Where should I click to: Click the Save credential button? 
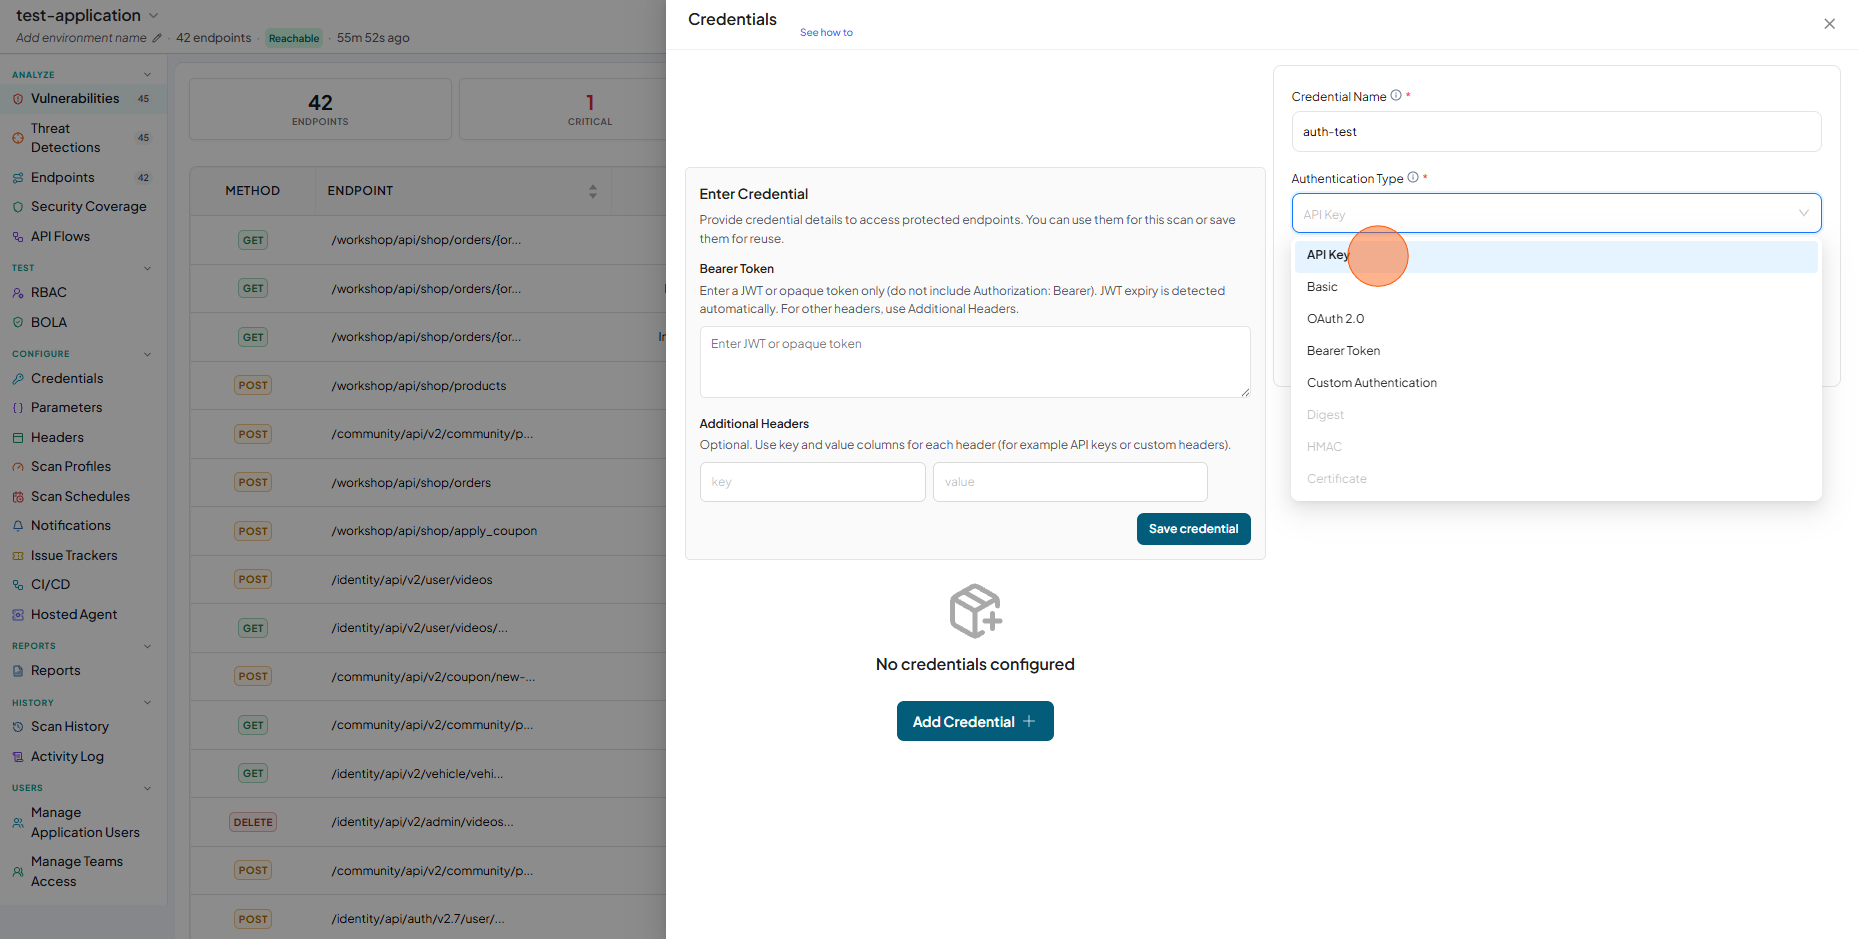tap(1193, 529)
